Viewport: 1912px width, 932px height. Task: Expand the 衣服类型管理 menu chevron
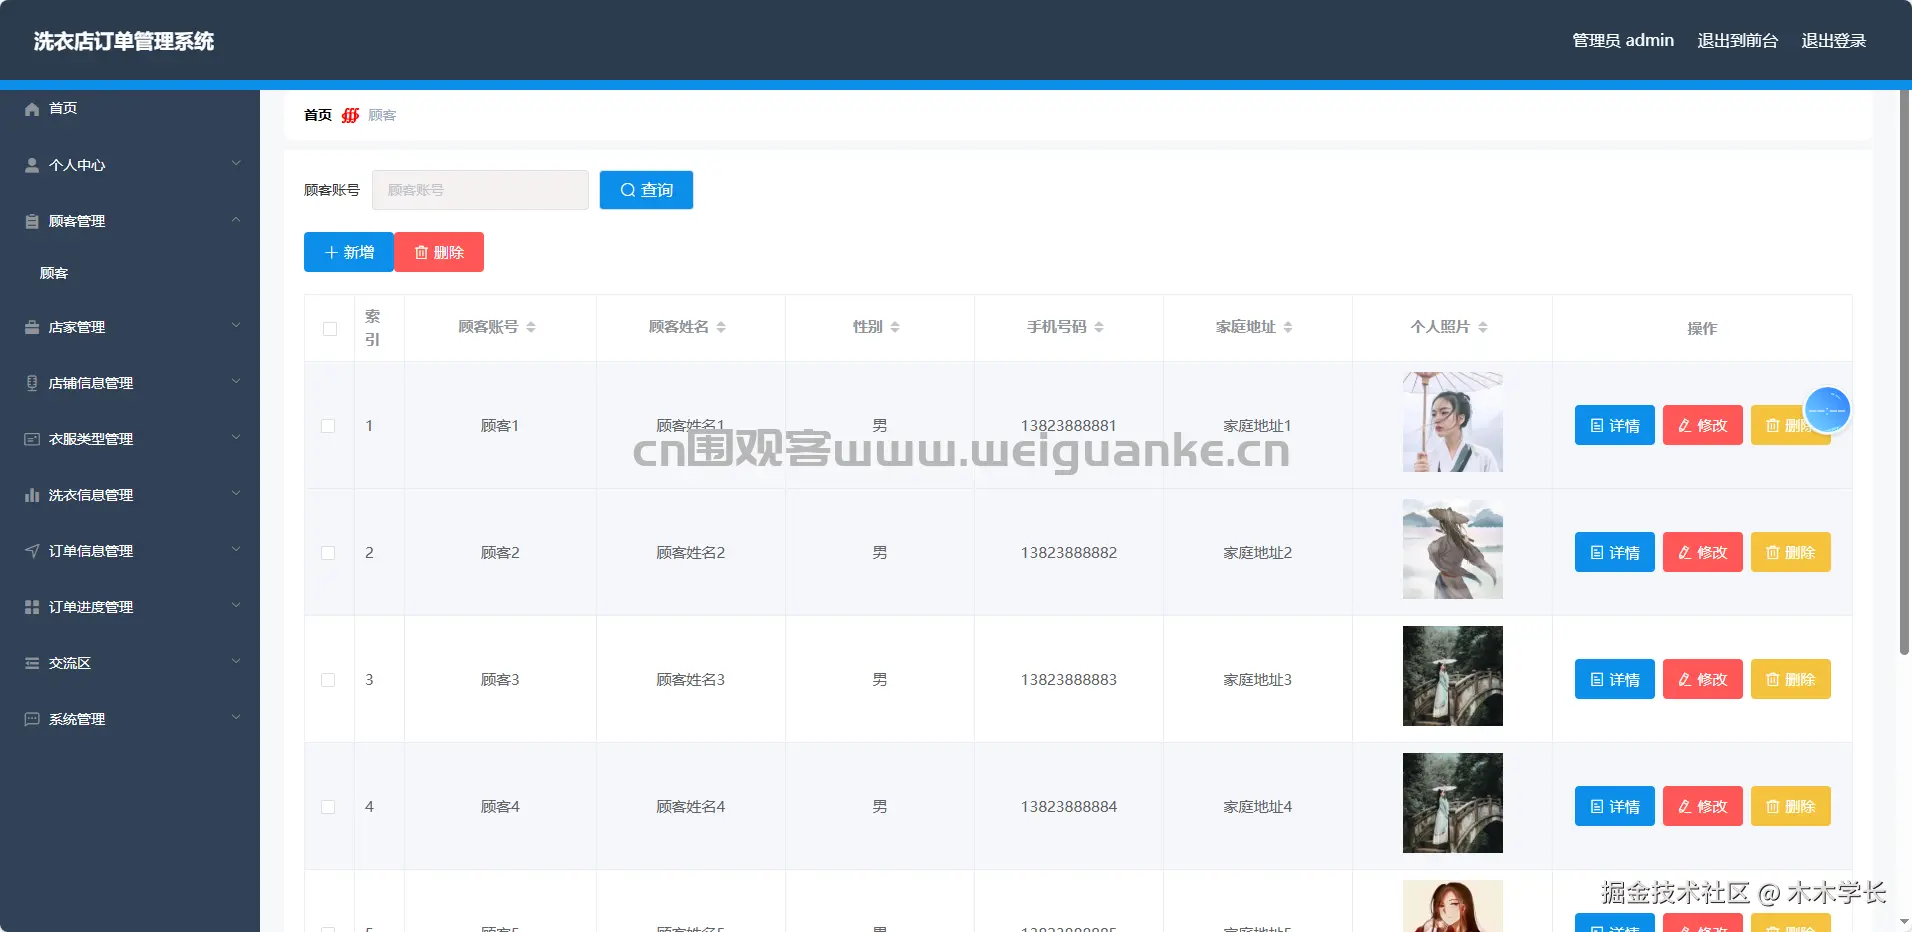[x=236, y=437]
